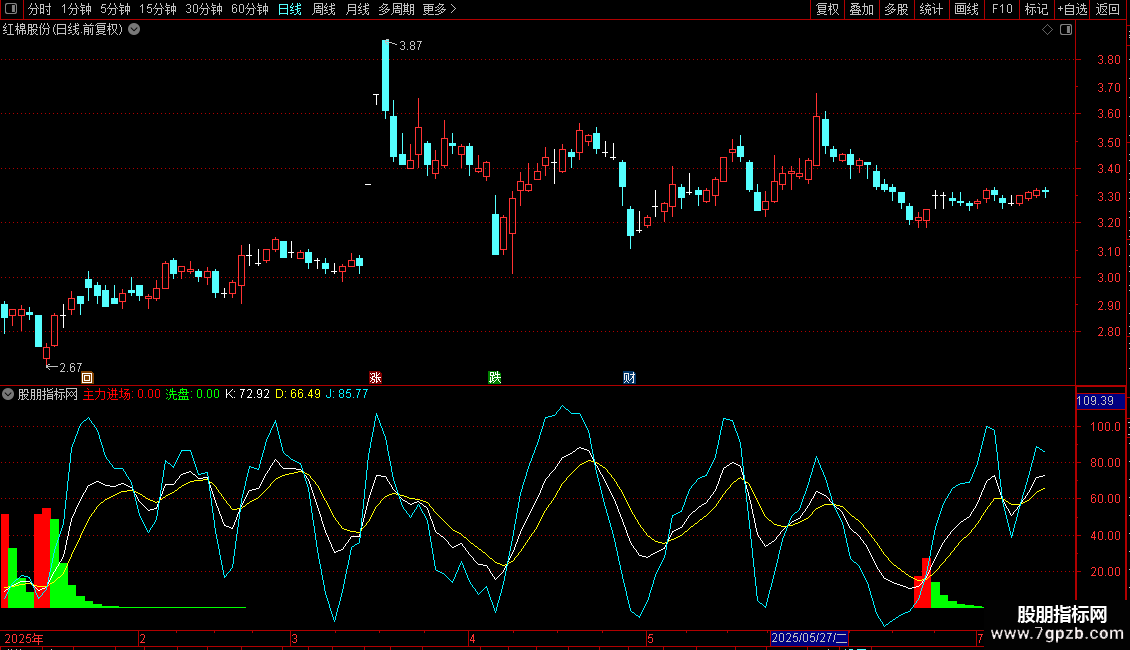Toggle the left panel layout icon
Screen dimensions: 1130x650
11,9
